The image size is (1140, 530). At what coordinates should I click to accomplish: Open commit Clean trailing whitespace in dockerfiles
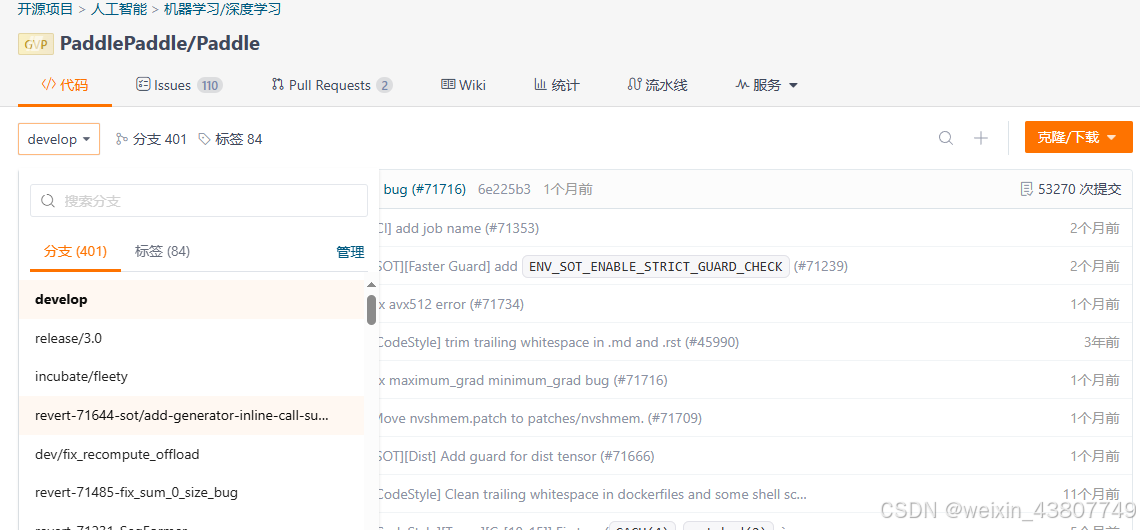click(x=593, y=494)
